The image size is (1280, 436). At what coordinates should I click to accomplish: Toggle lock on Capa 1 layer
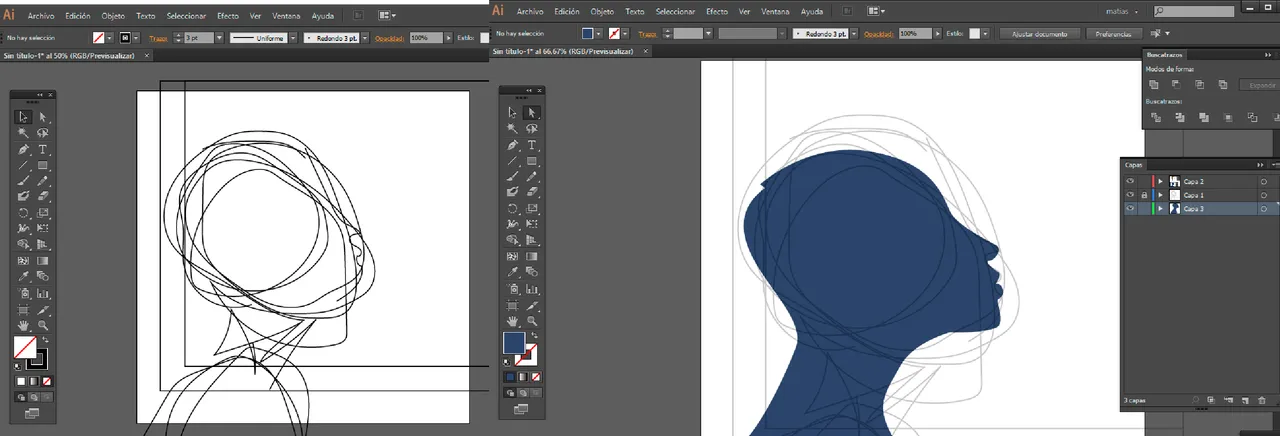click(x=1143, y=195)
